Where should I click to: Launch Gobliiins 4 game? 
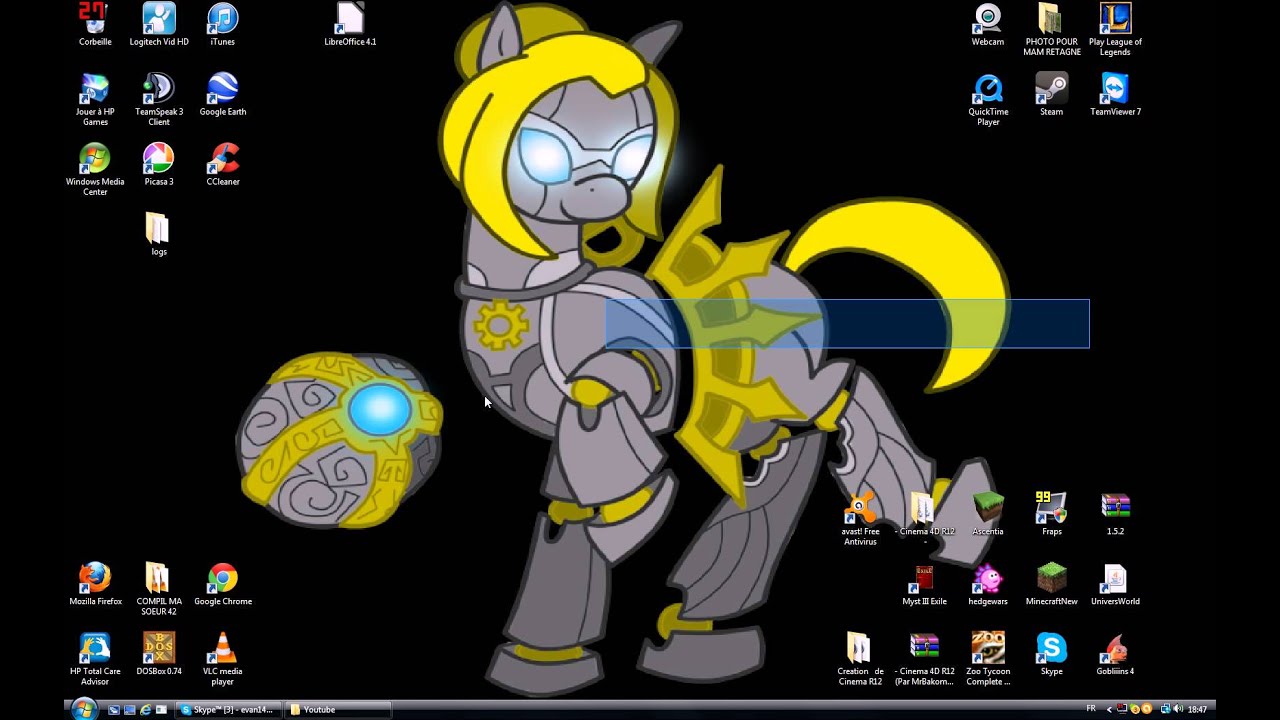[1115, 655]
